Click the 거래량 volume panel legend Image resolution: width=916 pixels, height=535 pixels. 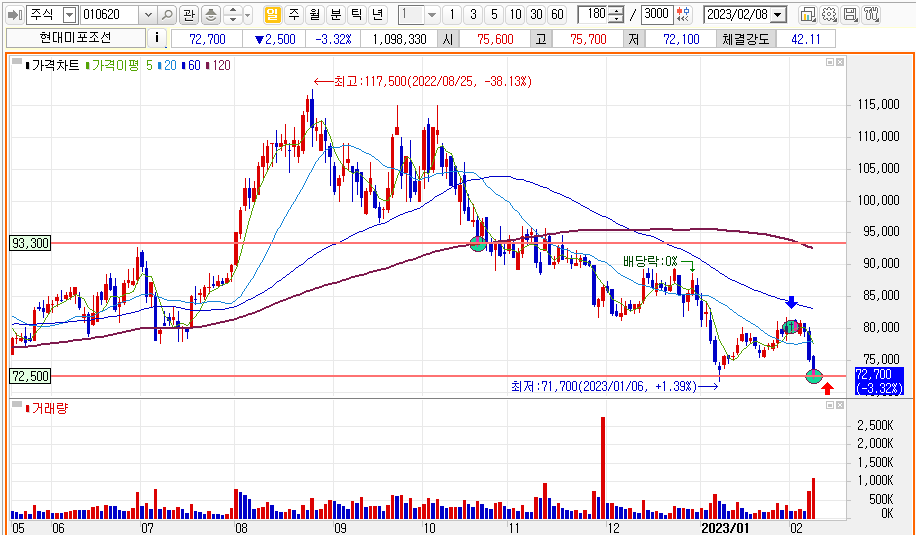[50, 408]
